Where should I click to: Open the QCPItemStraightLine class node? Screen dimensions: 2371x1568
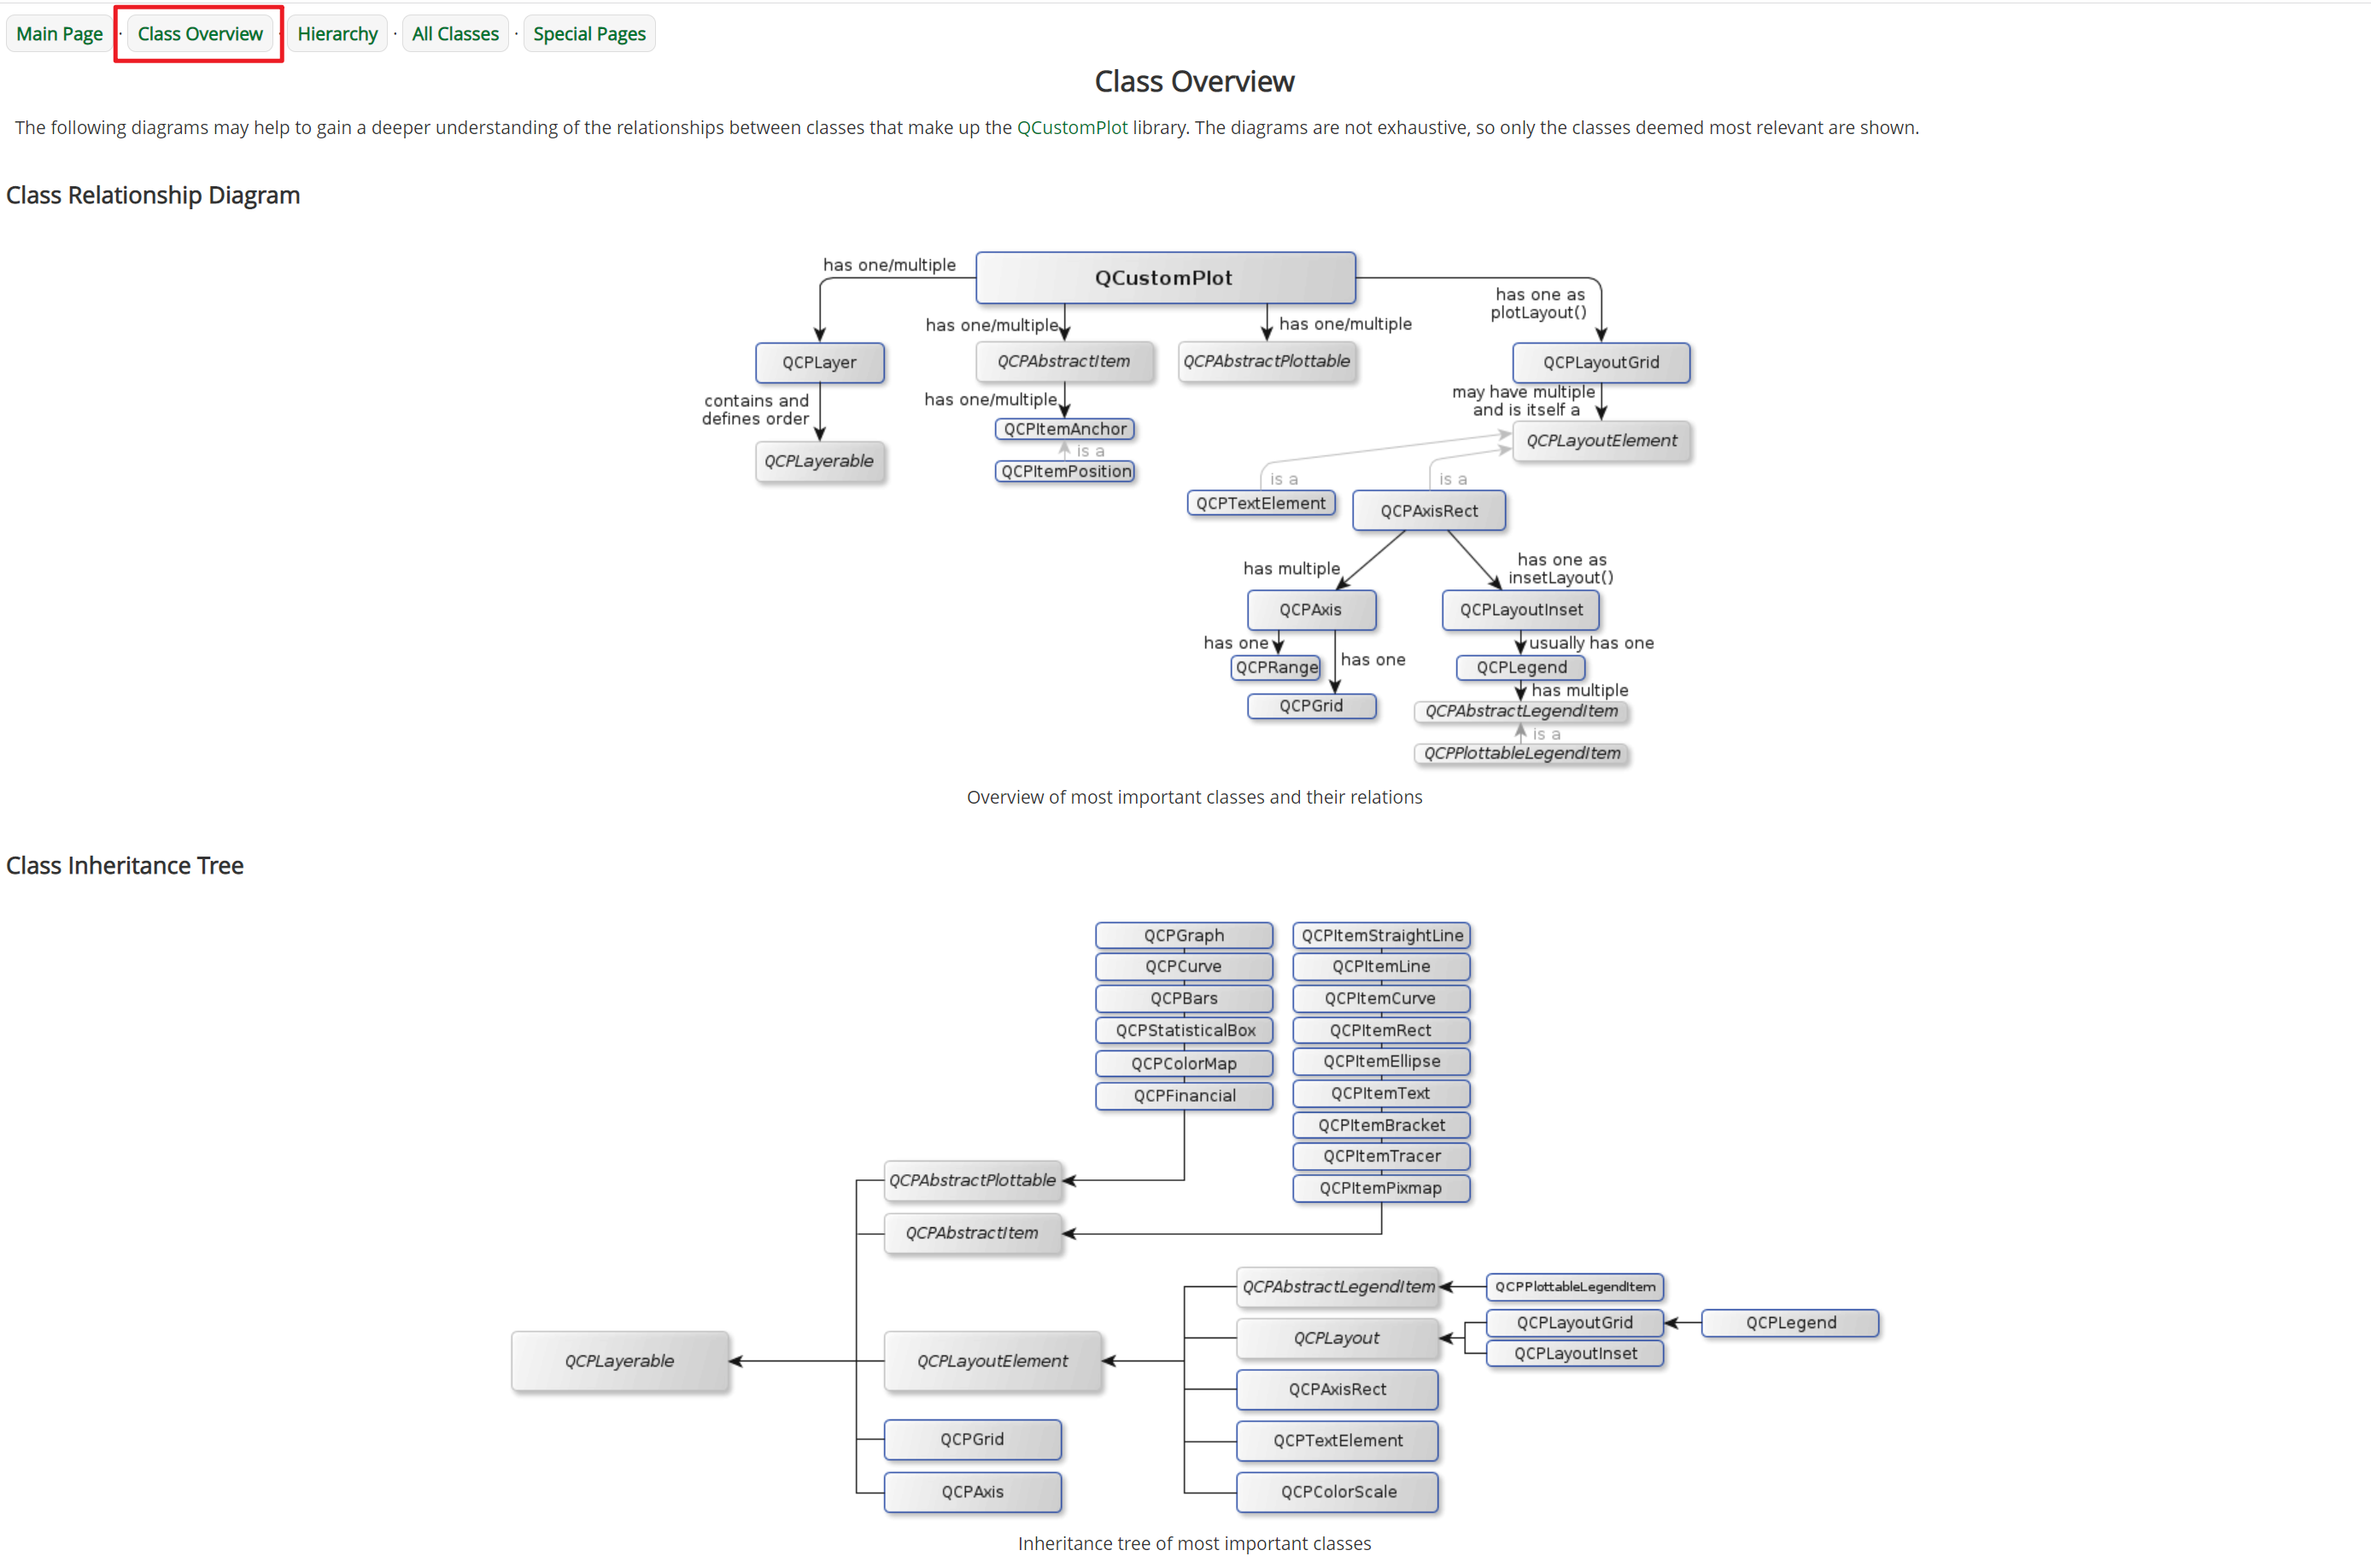[1382, 935]
